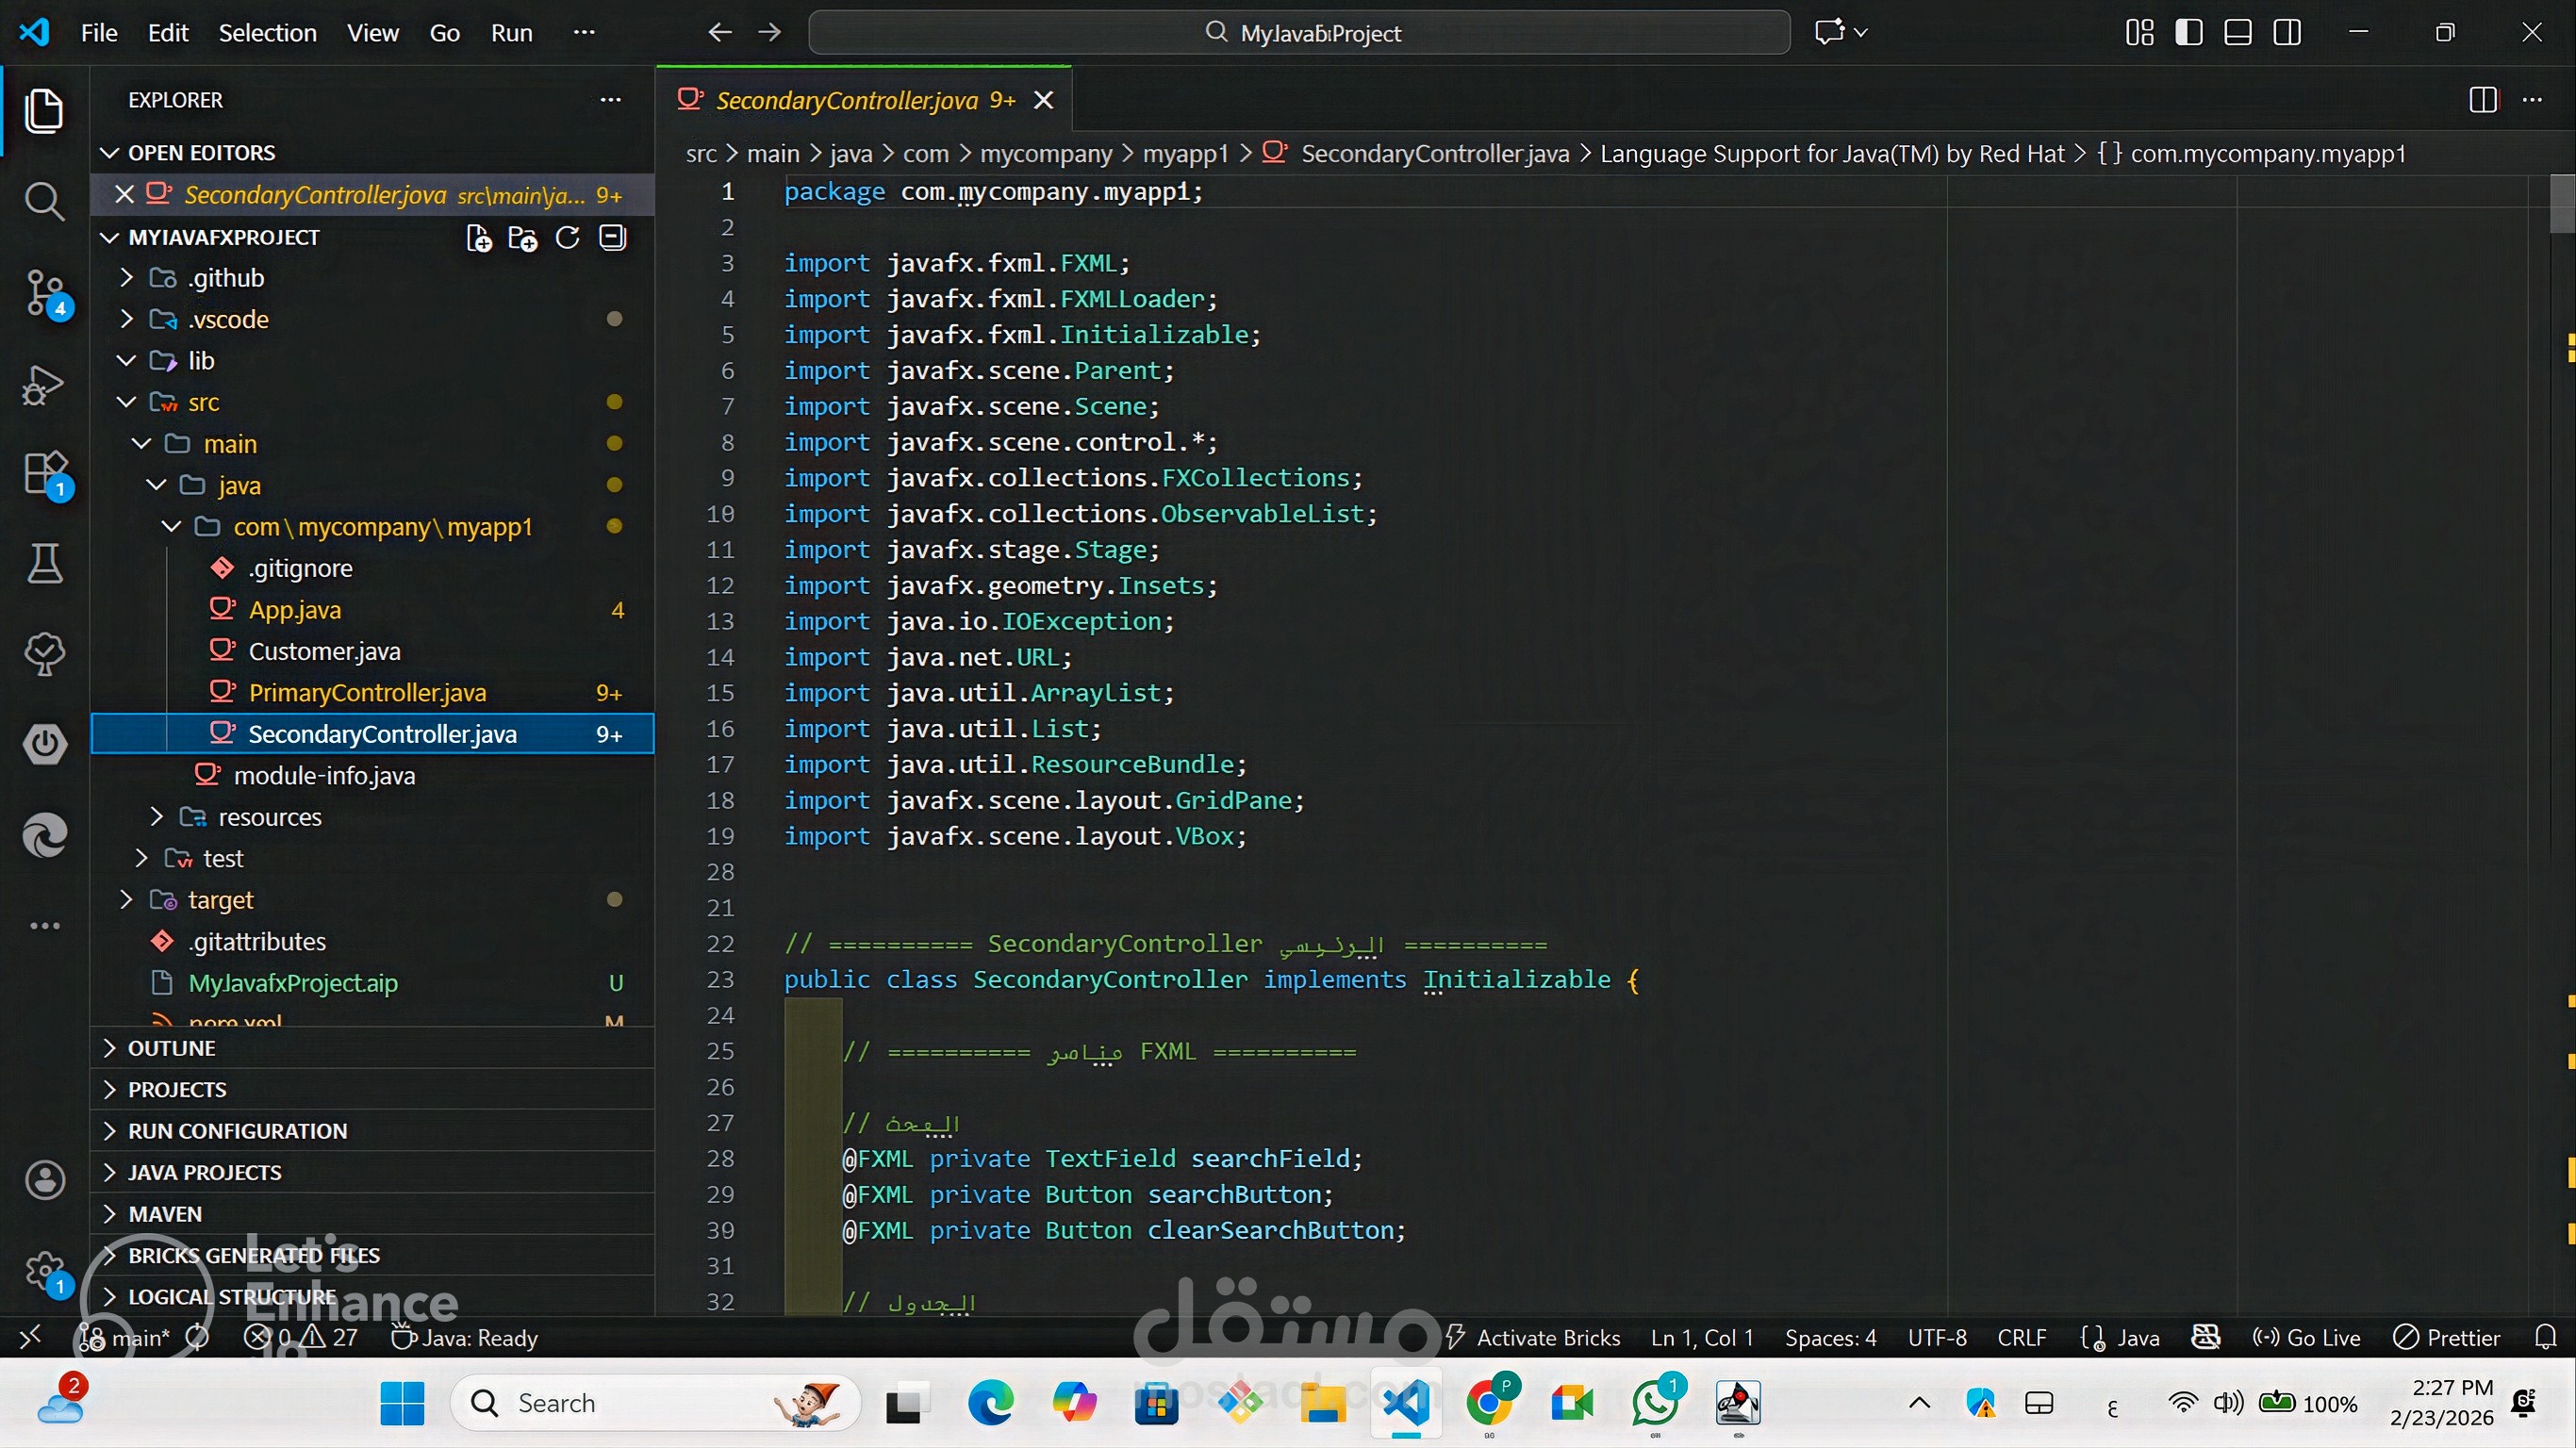
Task: Split the editor to the right
Action: click(2482, 100)
